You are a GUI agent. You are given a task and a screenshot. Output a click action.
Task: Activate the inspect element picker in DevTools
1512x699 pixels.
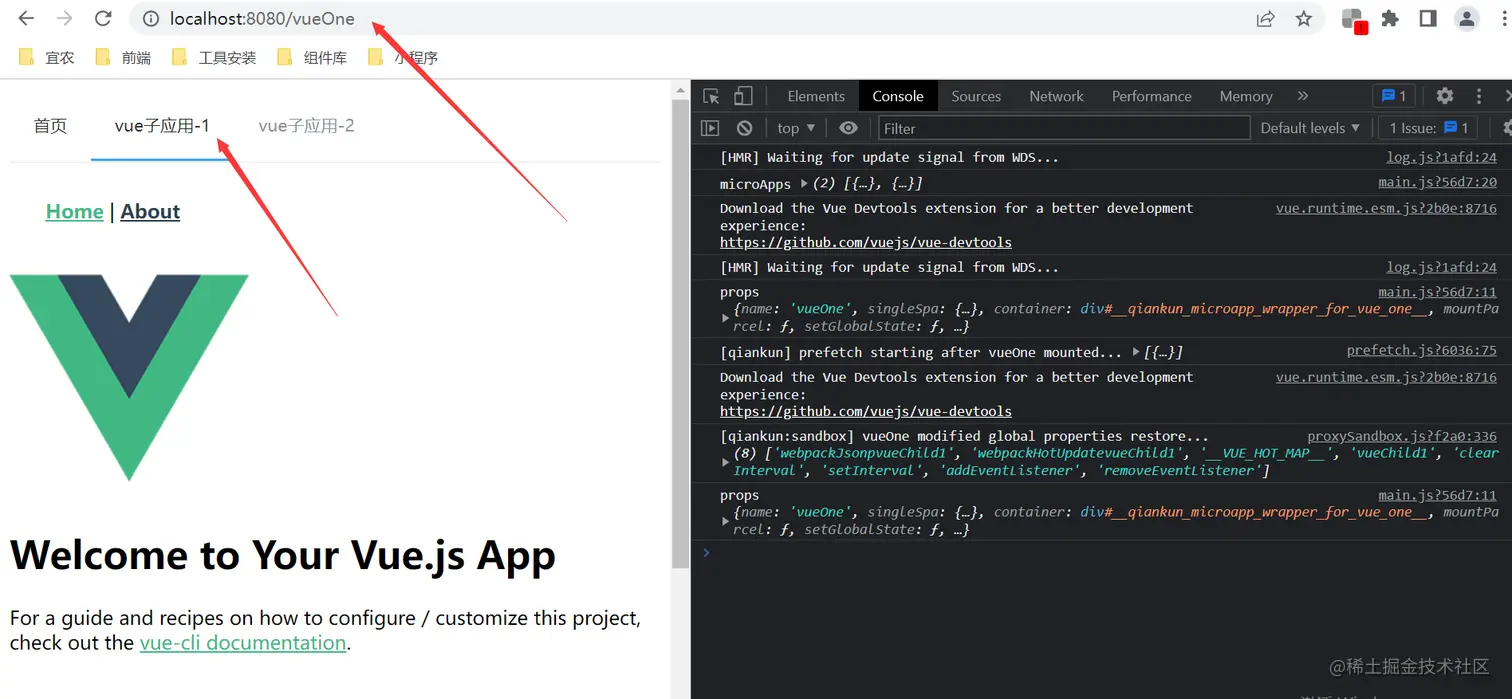[711, 96]
